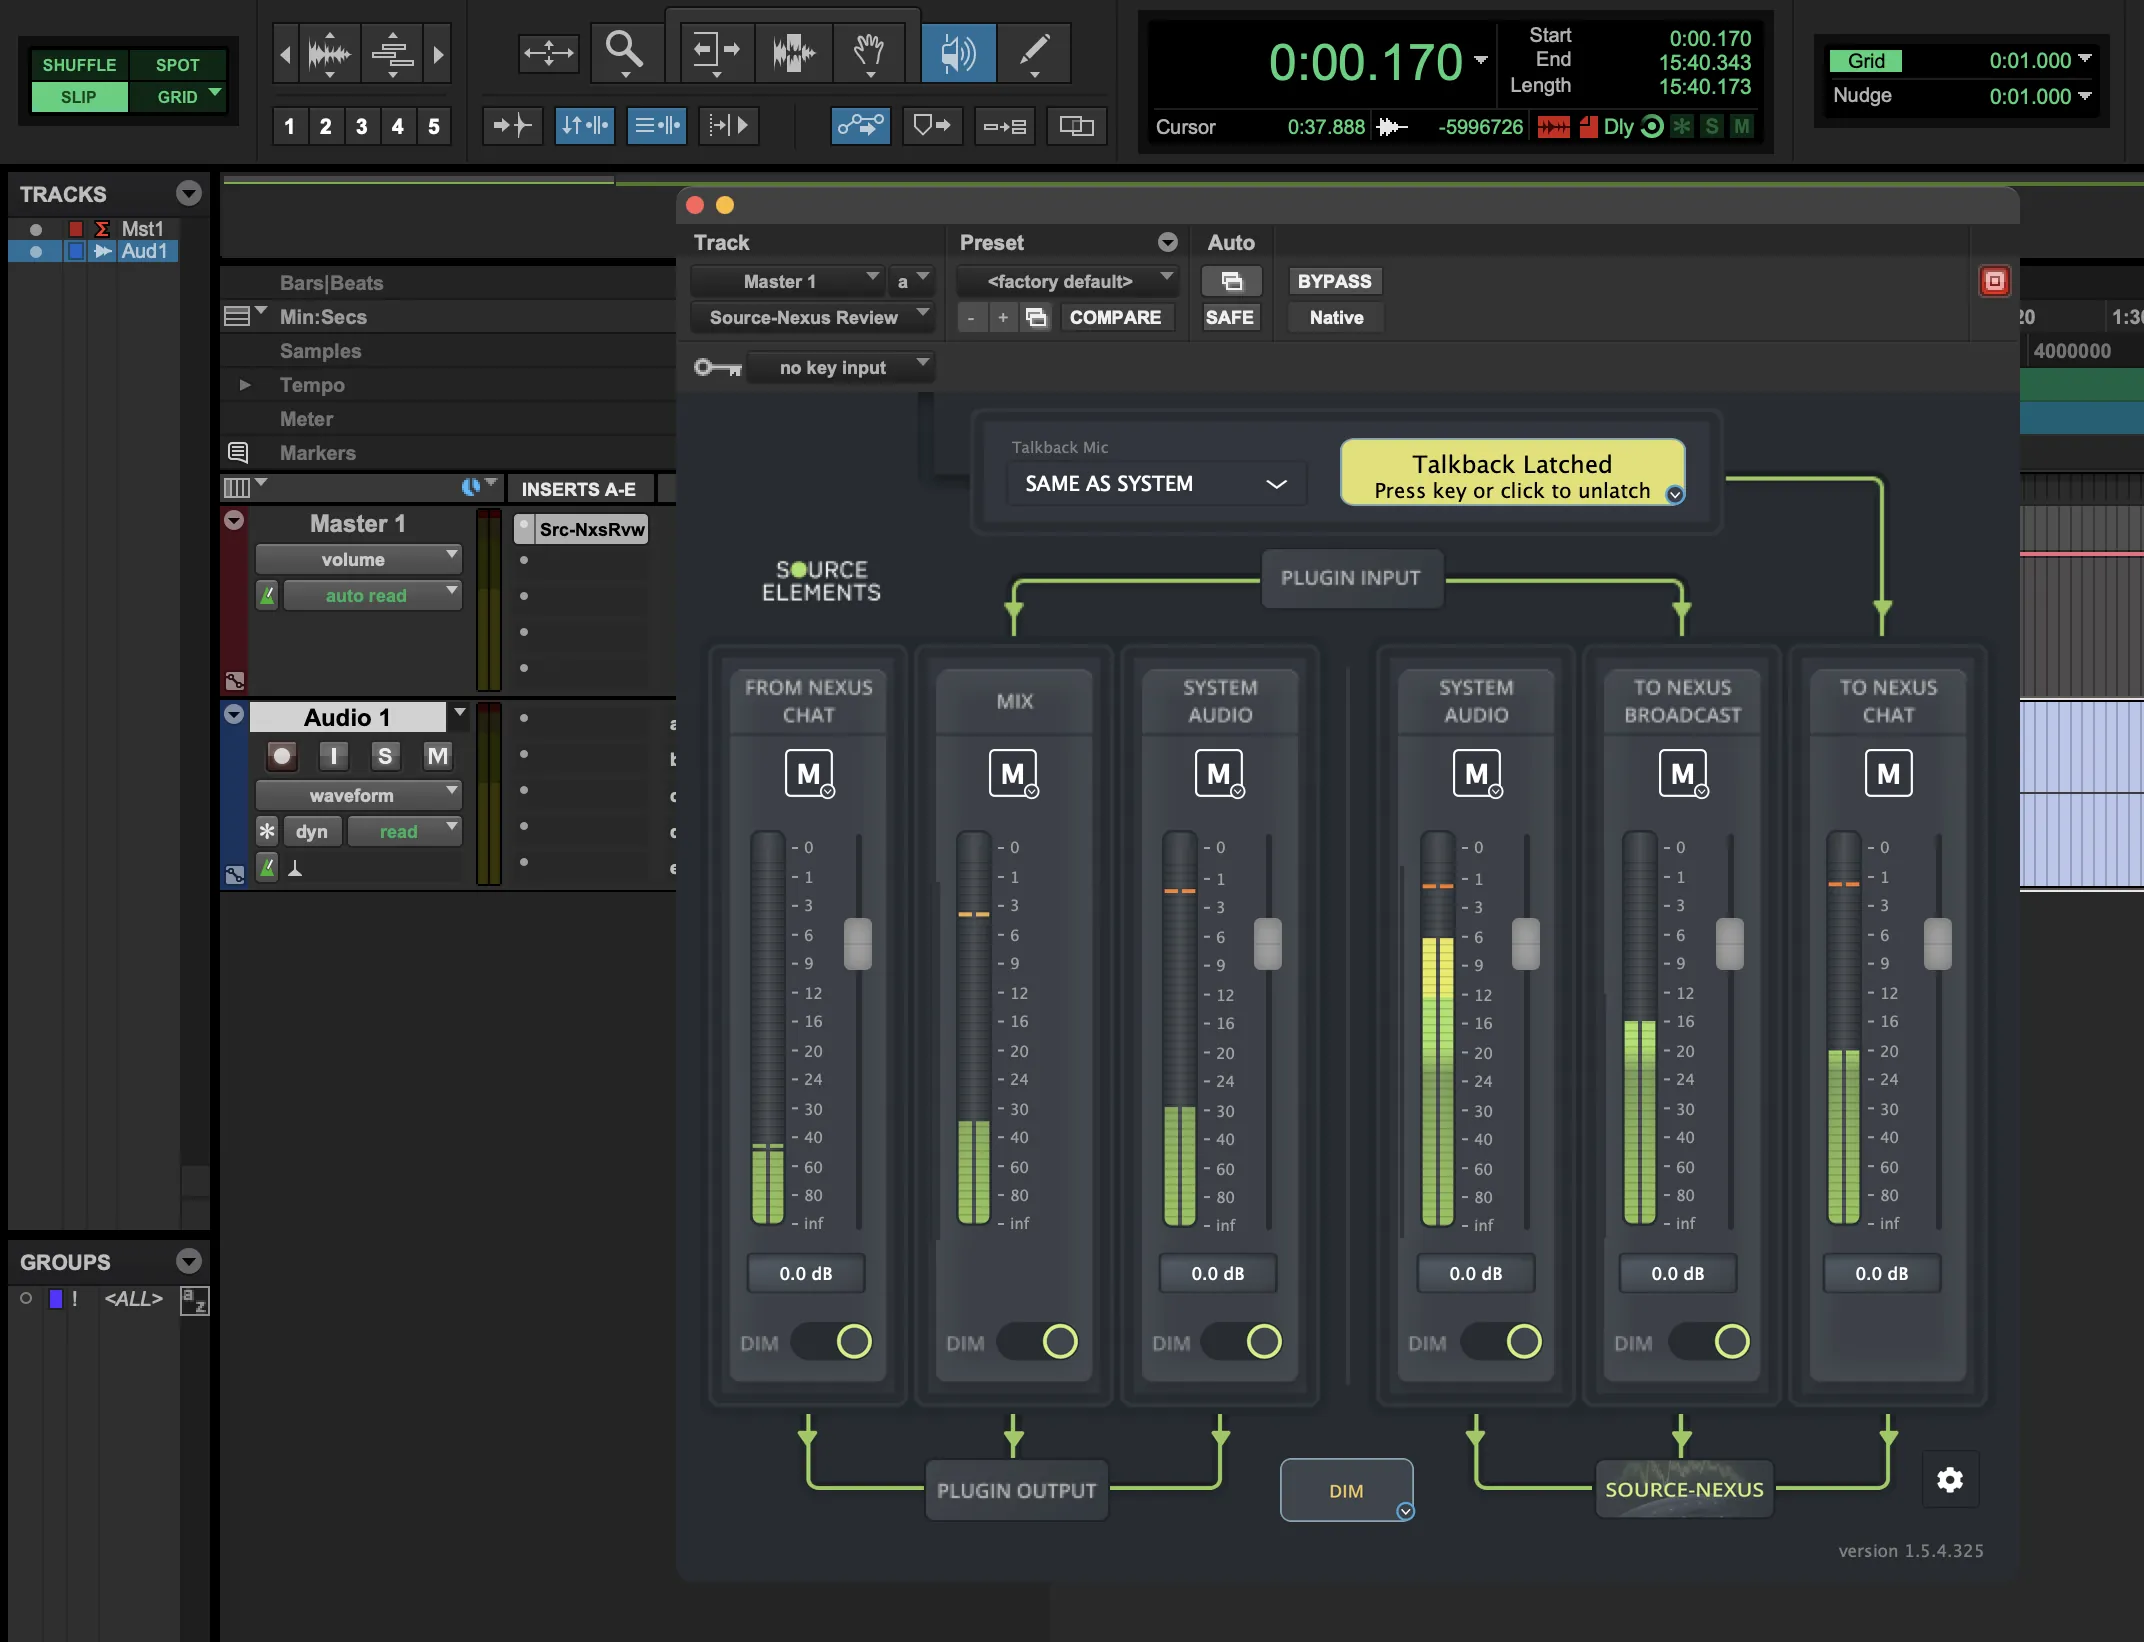Mute the MIX channel
This screenshot has height=1642, width=2144.
(1013, 773)
